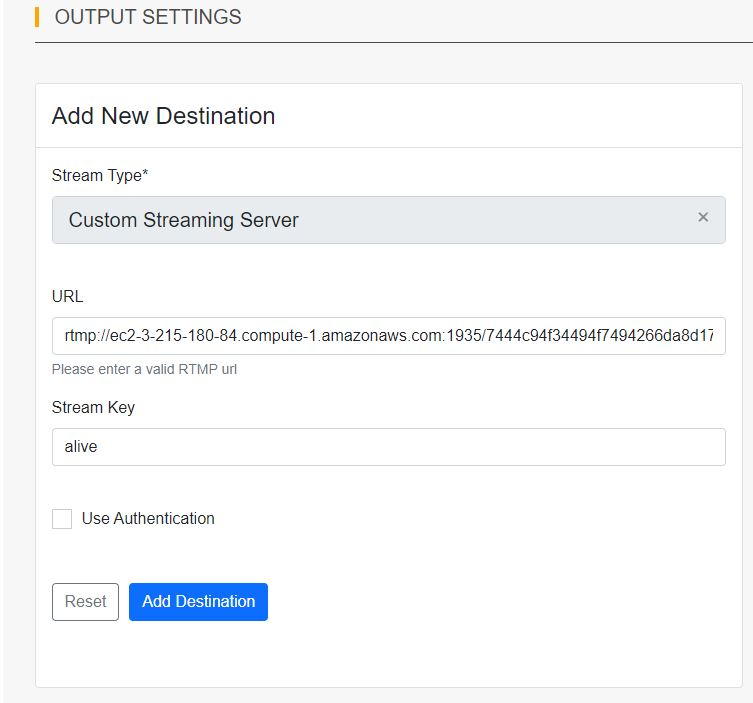Clear the Stream Type selection using × icon
The height and width of the screenshot is (703, 753).
[703, 217]
